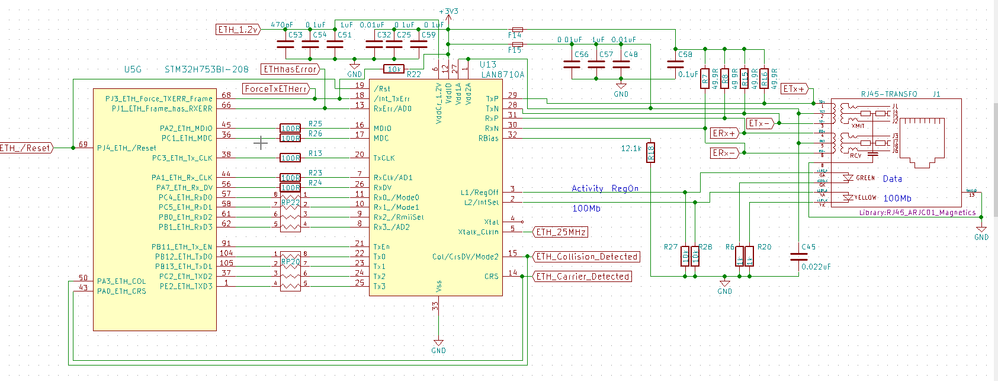Image resolution: width=998 pixels, height=381 pixels.
Task: Select the 10k resistor R22
Action: click(x=394, y=68)
